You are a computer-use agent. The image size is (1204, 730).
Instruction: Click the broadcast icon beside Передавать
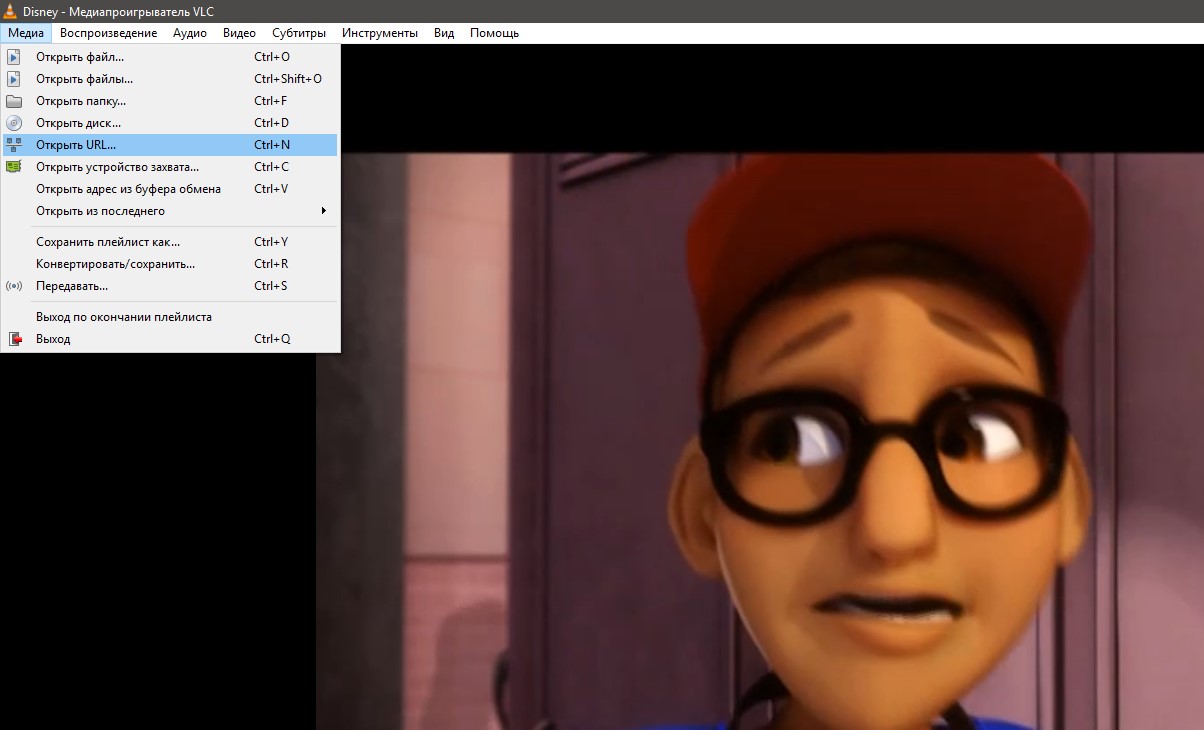click(x=14, y=286)
